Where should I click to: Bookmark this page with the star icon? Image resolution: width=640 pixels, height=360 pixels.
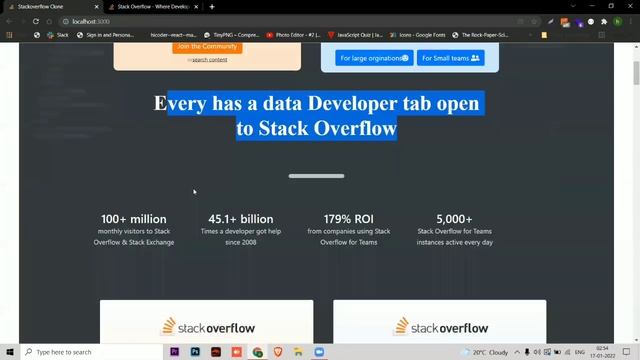pos(534,21)
